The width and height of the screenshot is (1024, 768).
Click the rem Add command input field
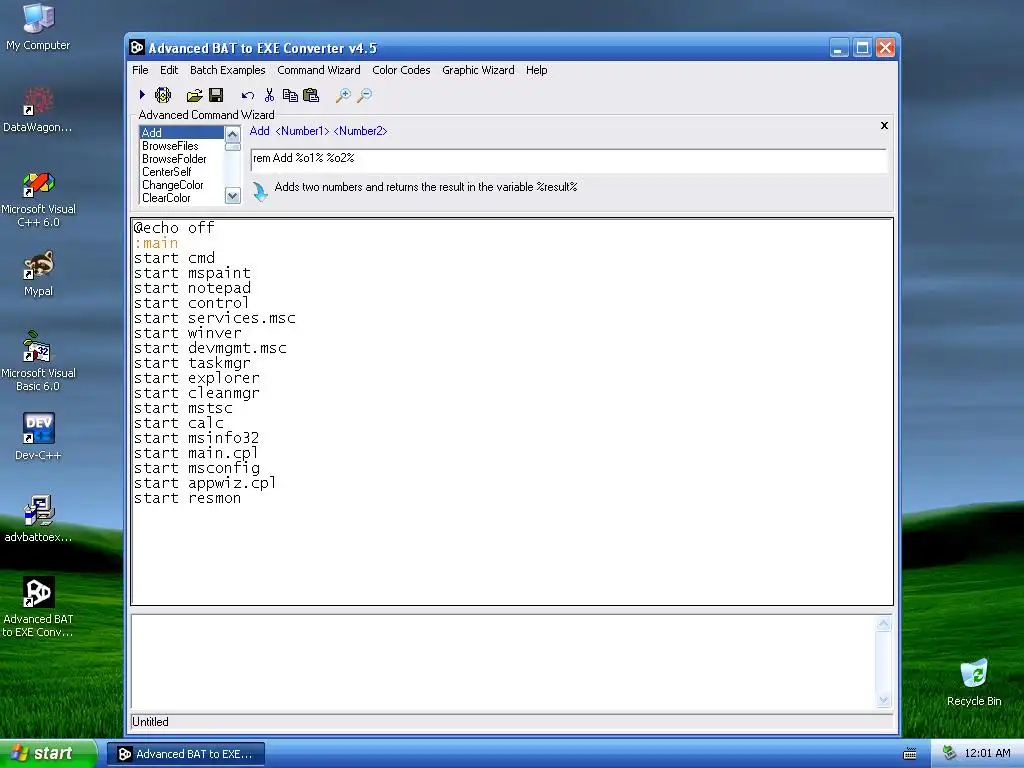click(568, 159)
